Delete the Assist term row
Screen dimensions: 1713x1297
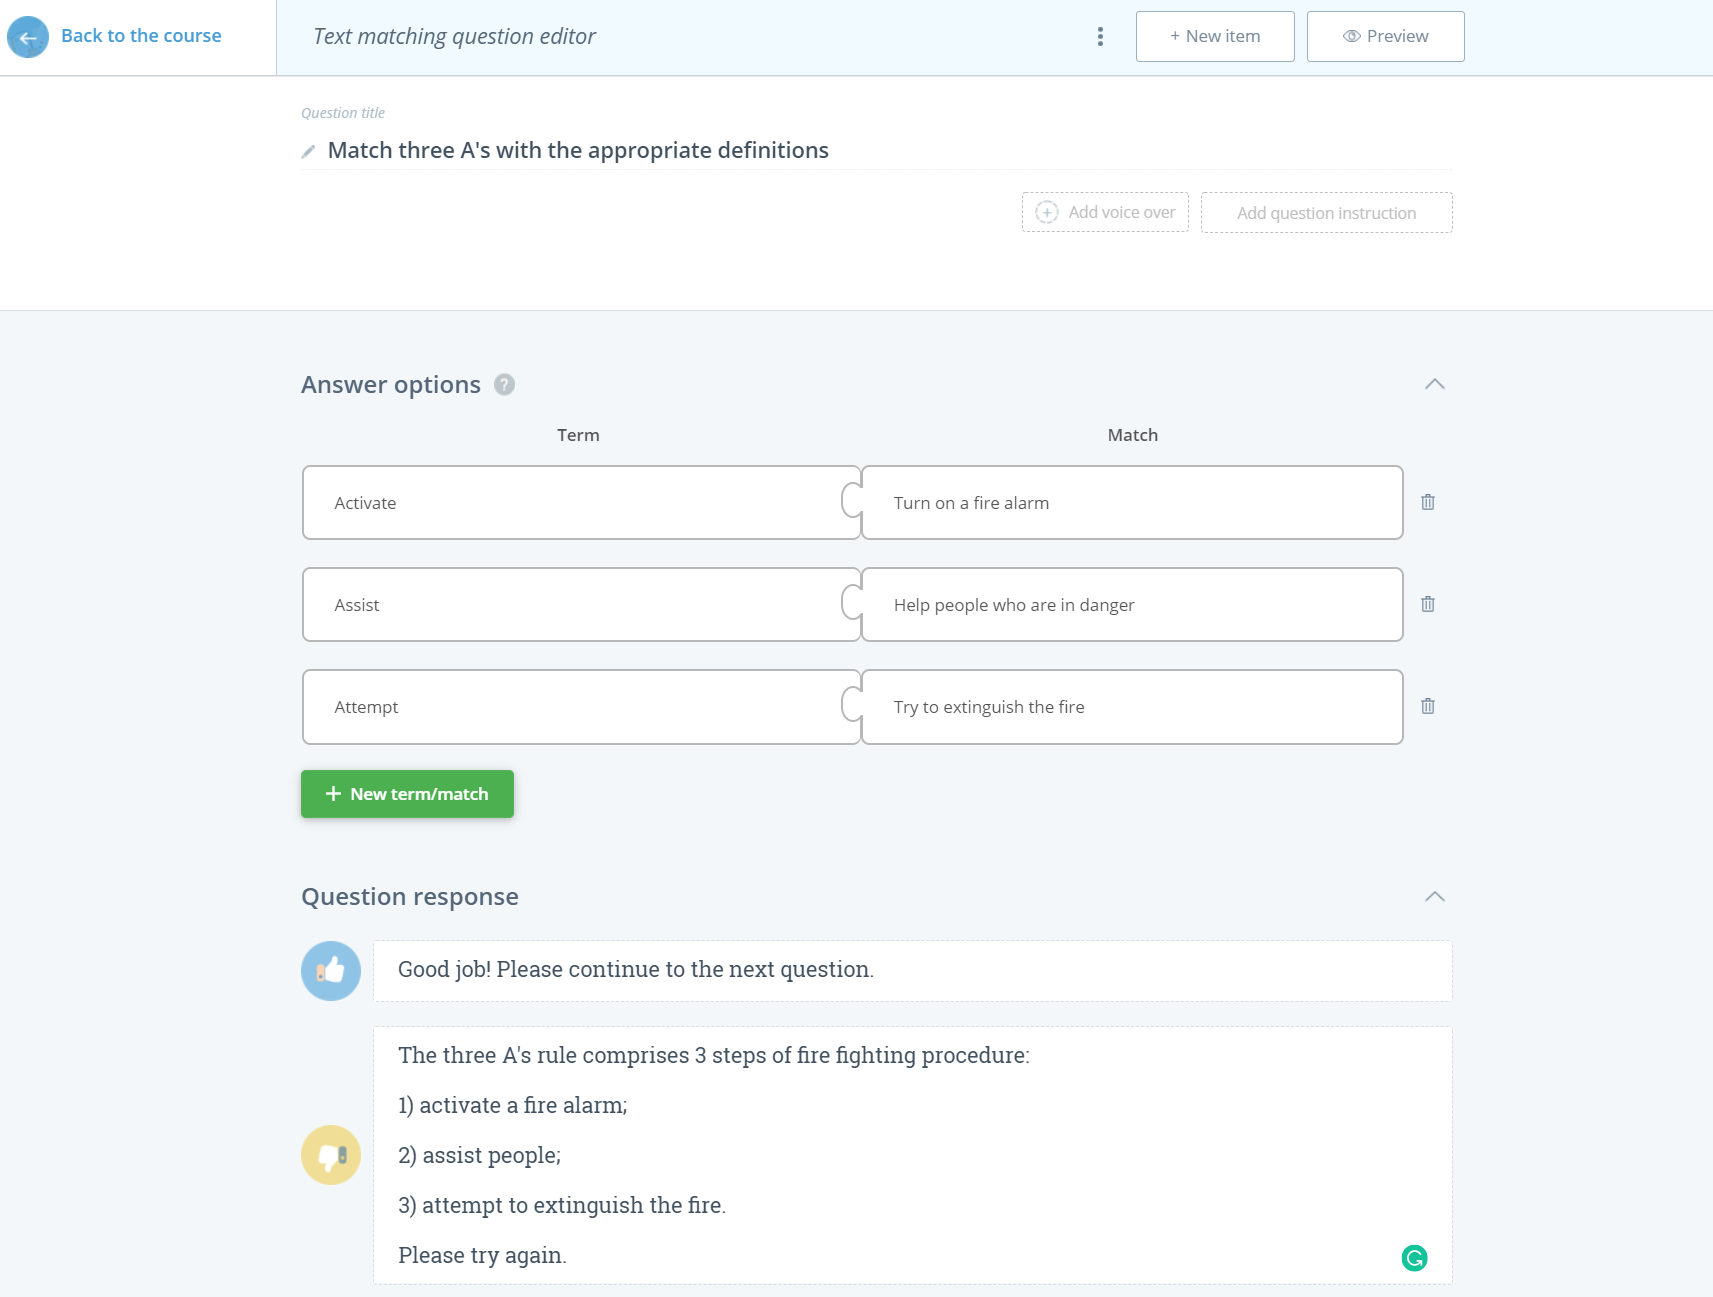[1428, 604]
